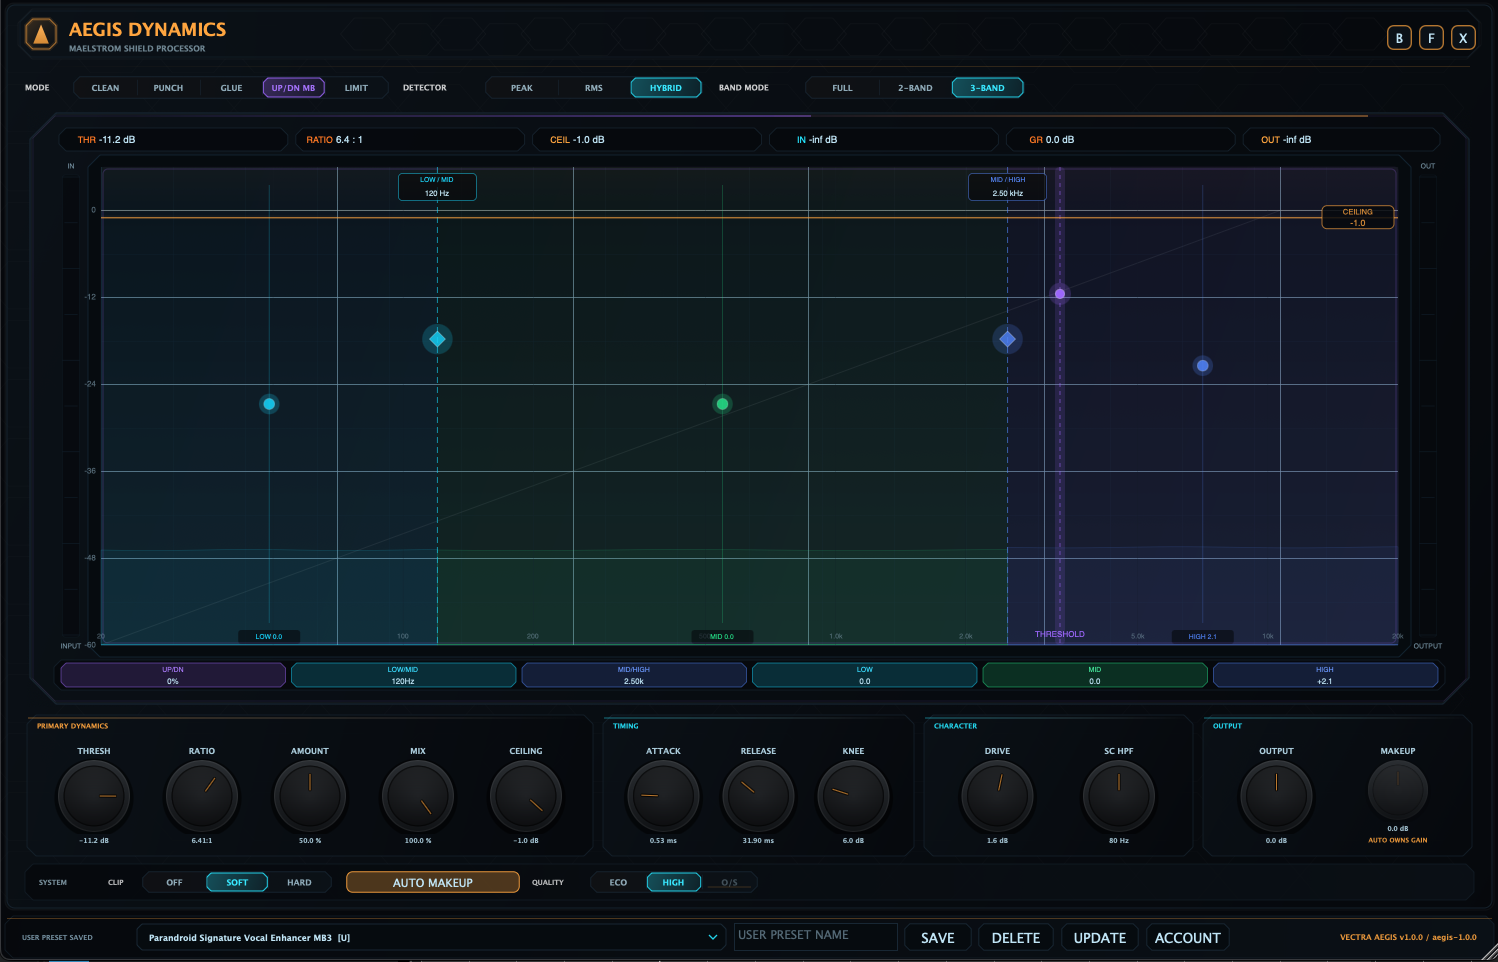Switch band mode to 2-BAND

pos(915,88)
